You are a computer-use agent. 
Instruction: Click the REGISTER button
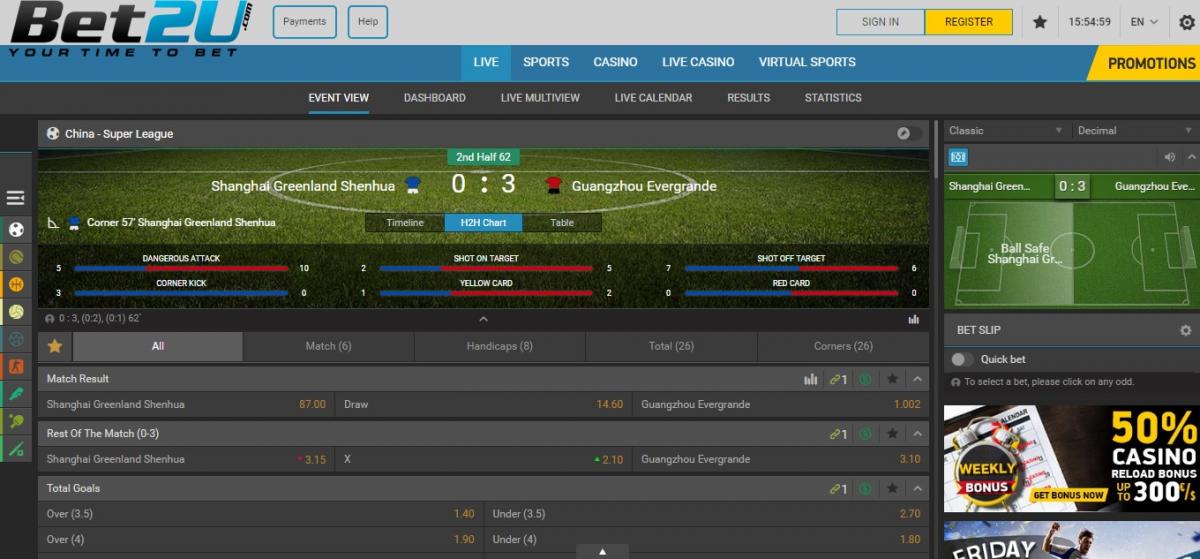coord(969,22)
